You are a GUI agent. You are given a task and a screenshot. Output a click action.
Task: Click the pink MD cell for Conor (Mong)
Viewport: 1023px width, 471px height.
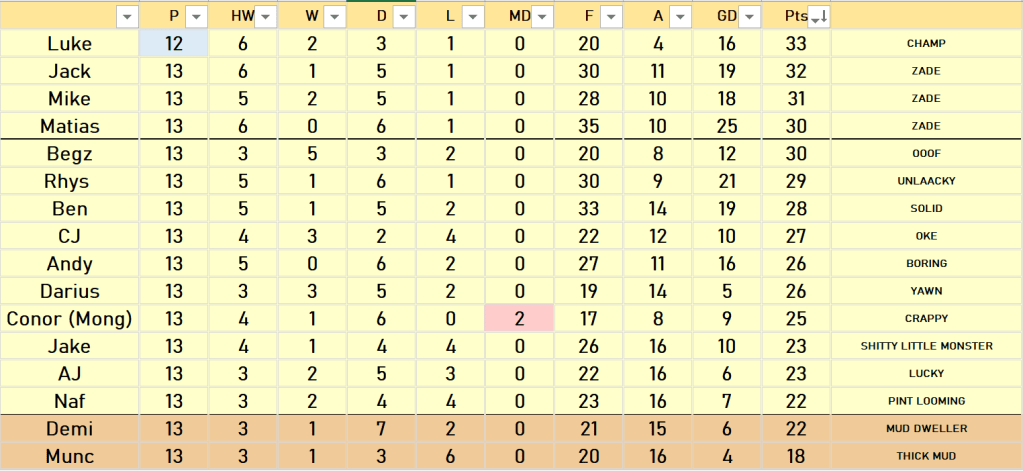pyautogui.click(x=519, y=319)
